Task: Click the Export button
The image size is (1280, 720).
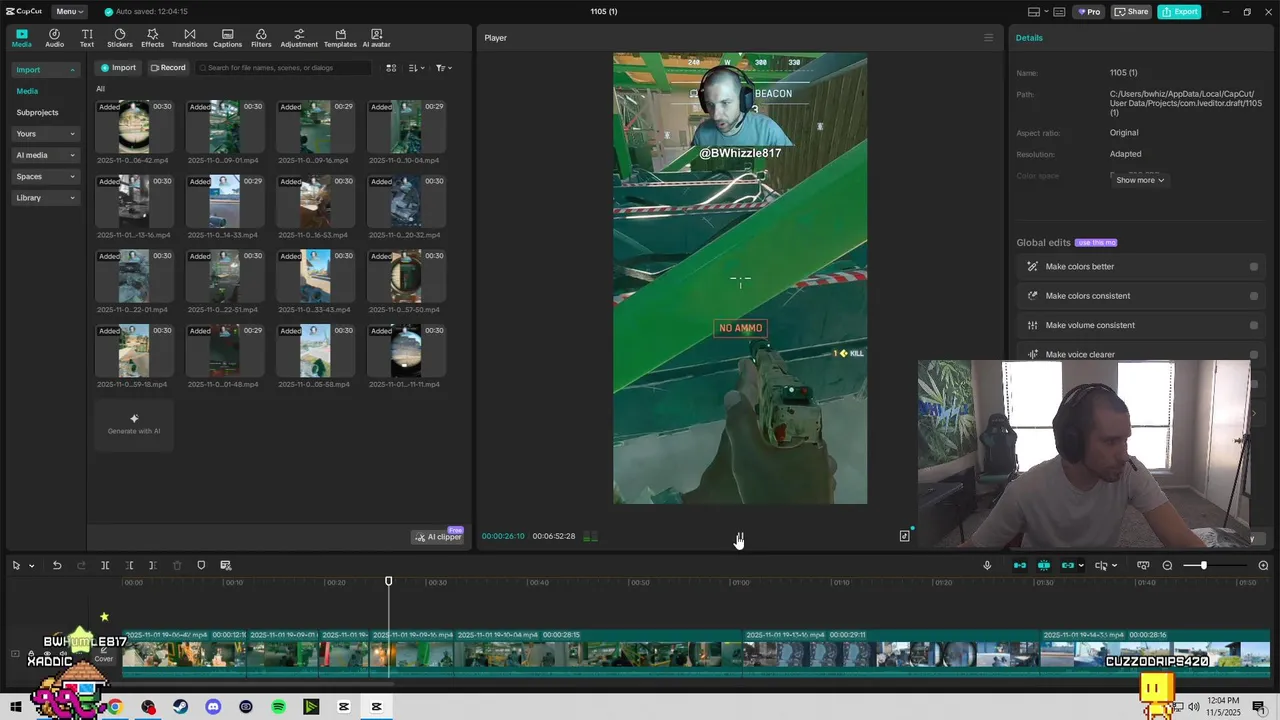Action: point(1179,12)
